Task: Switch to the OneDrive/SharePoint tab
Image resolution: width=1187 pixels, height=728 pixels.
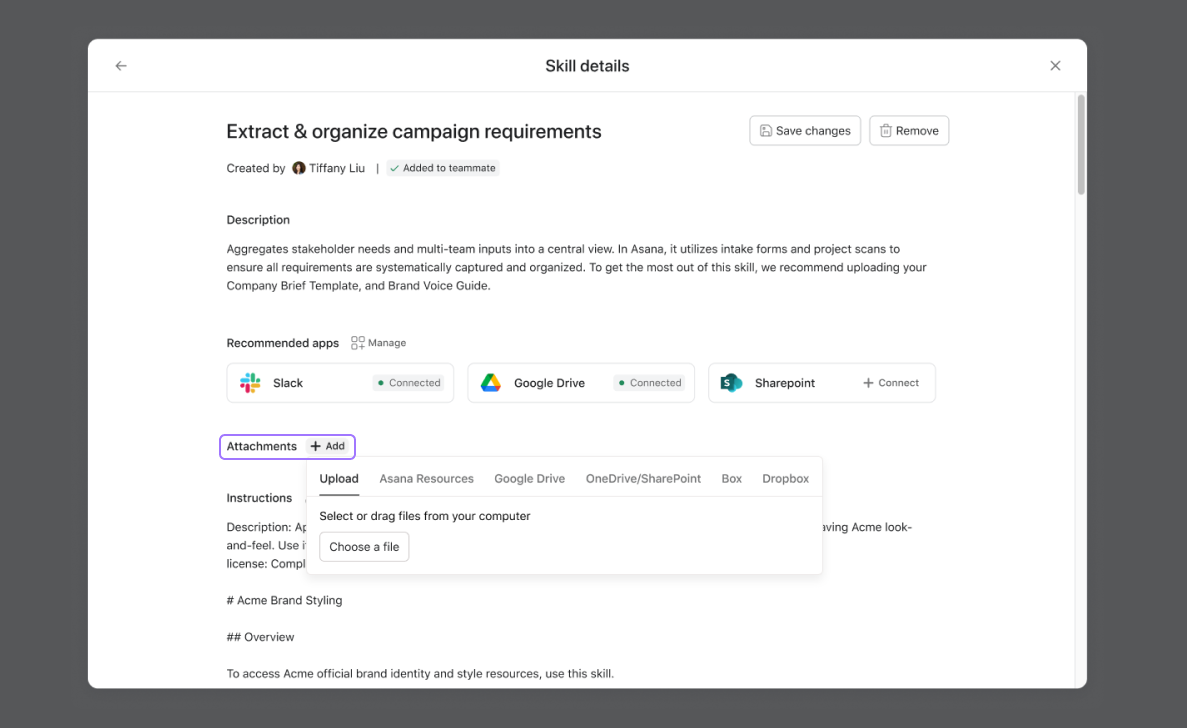Action: tap(643, 479)
